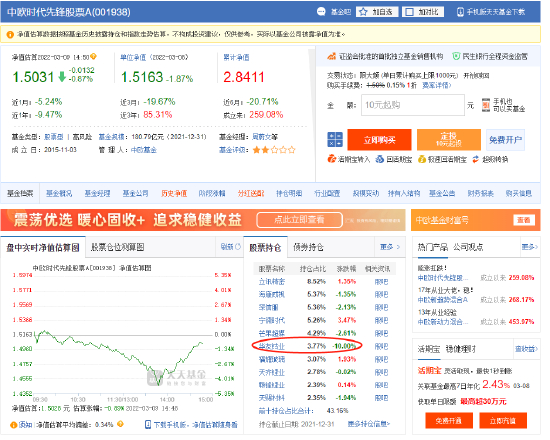
Task: Open the 中欧基金 manager link
Action: pyautogui.click(x=143, y=150)
